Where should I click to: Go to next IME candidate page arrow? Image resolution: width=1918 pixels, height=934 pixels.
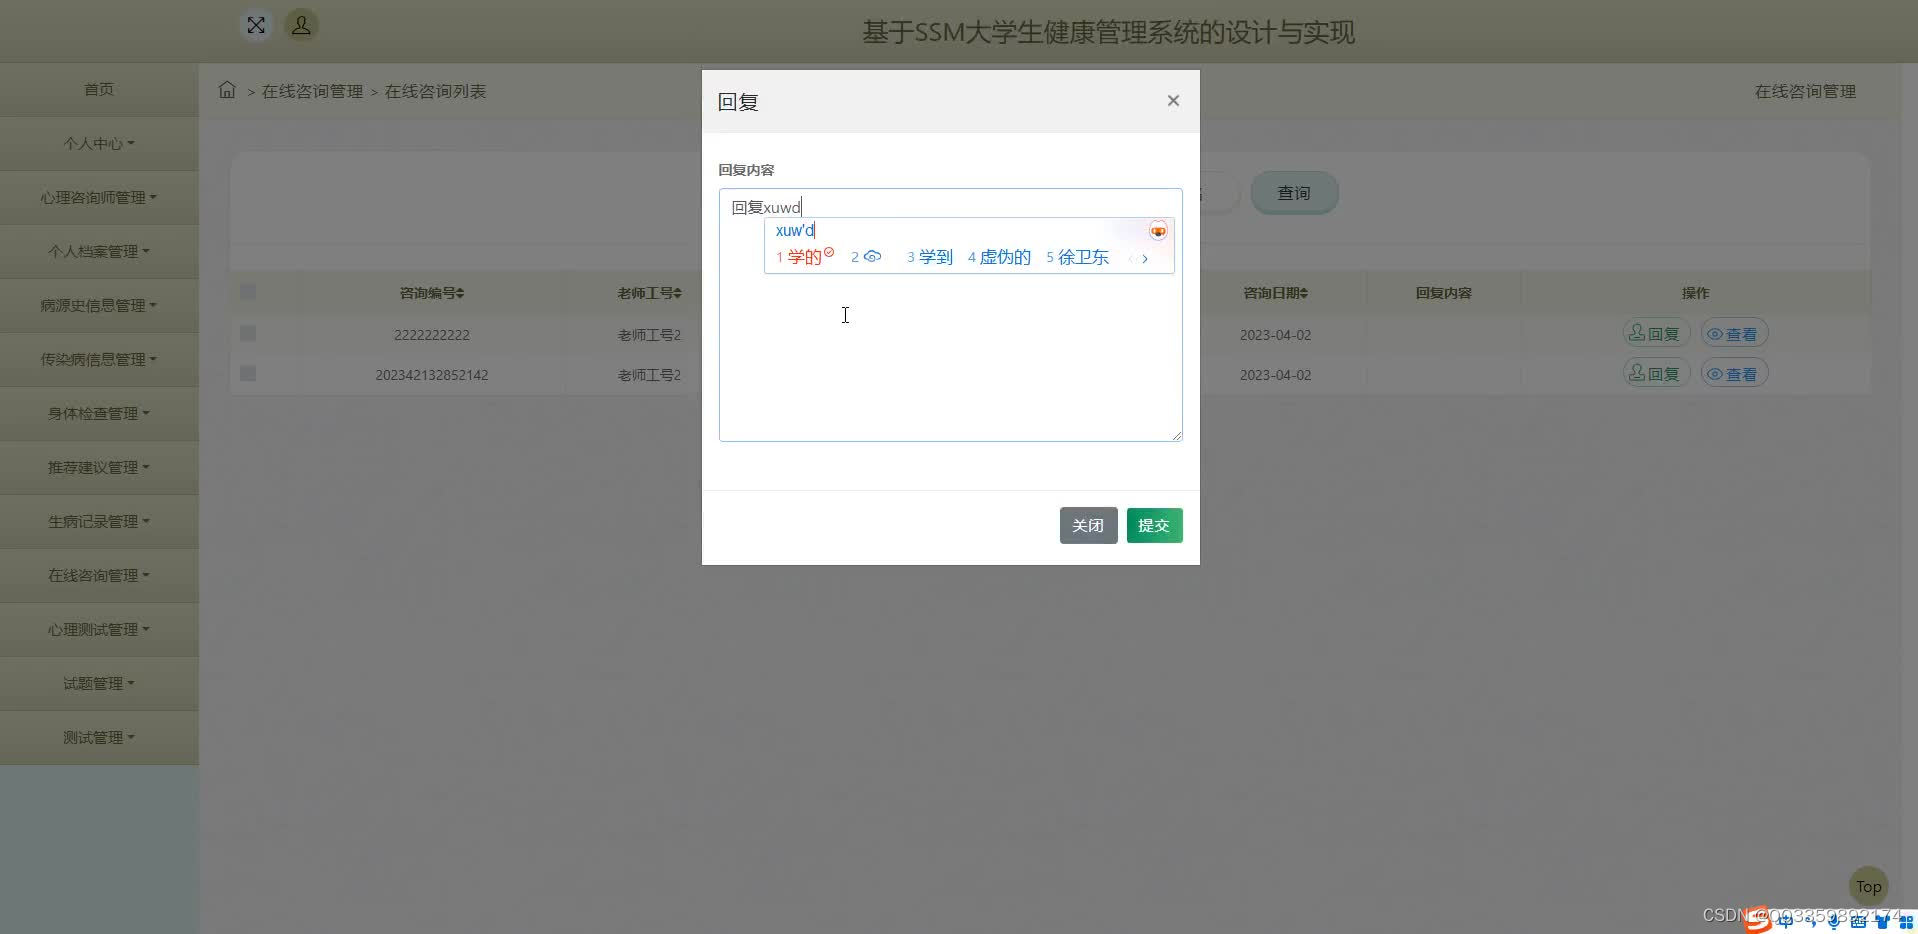1145,259
